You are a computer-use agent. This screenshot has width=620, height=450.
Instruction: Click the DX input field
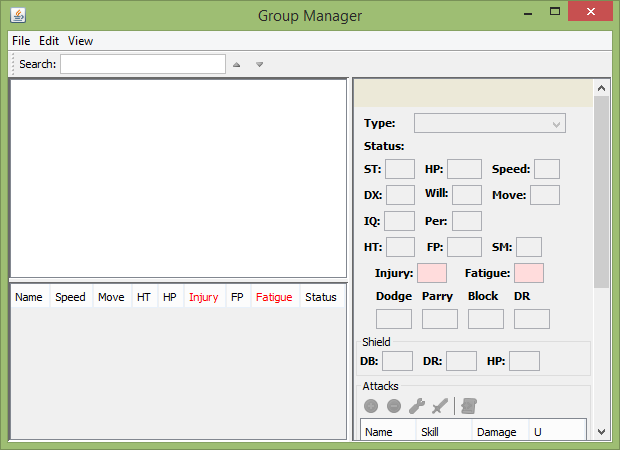400,195
